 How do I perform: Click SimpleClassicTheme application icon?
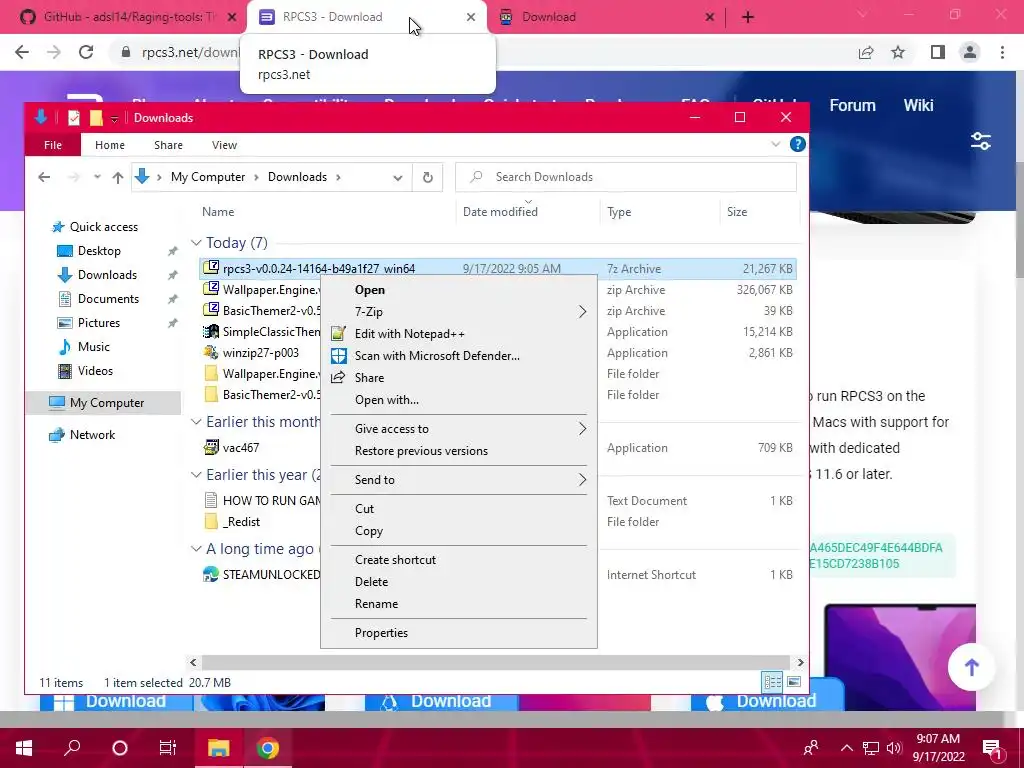click(x=211, y=332)
